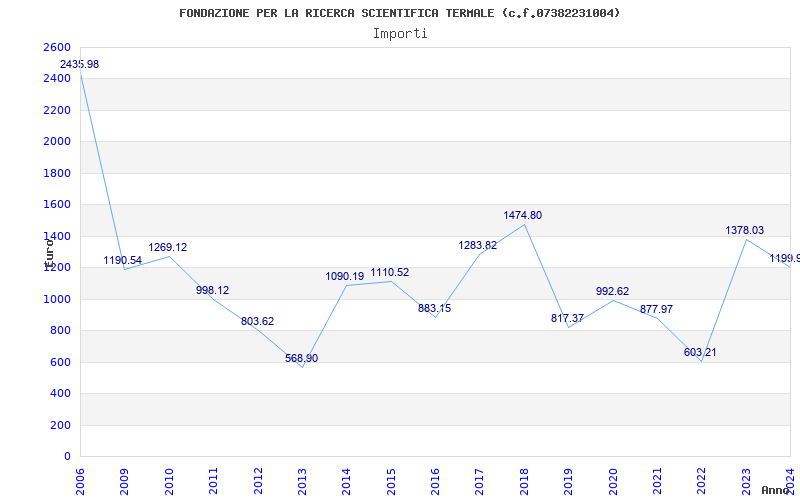This screenshot has width=800, height=500.
Task: Click the y-axis value 1800
Action: [x=57, y=173]
